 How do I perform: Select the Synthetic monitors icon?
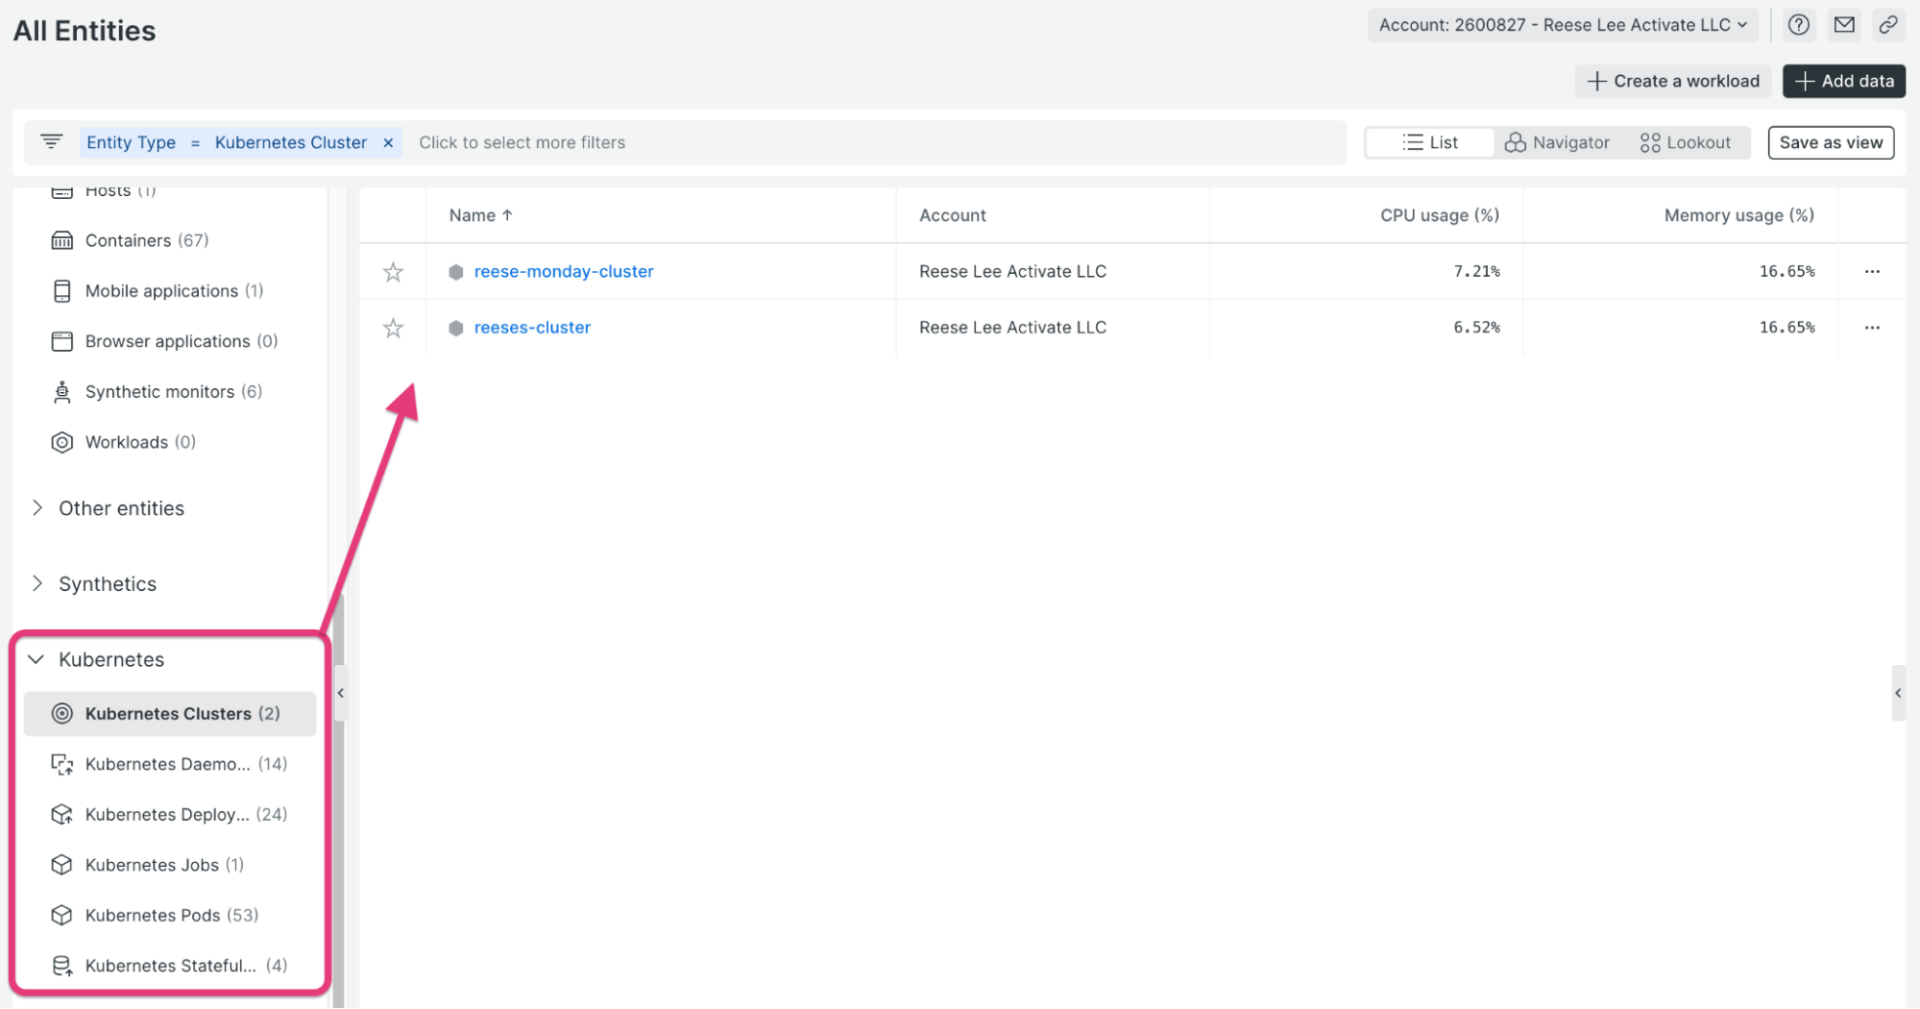pos(62,391)
